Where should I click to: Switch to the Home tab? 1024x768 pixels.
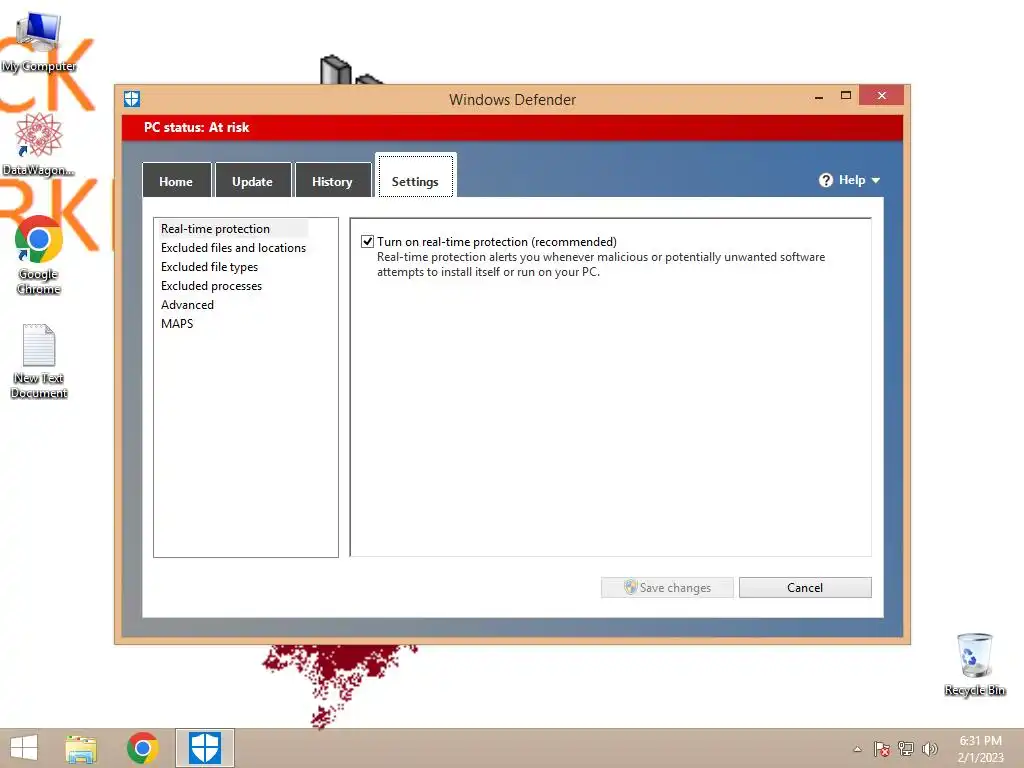click(176, 181)
